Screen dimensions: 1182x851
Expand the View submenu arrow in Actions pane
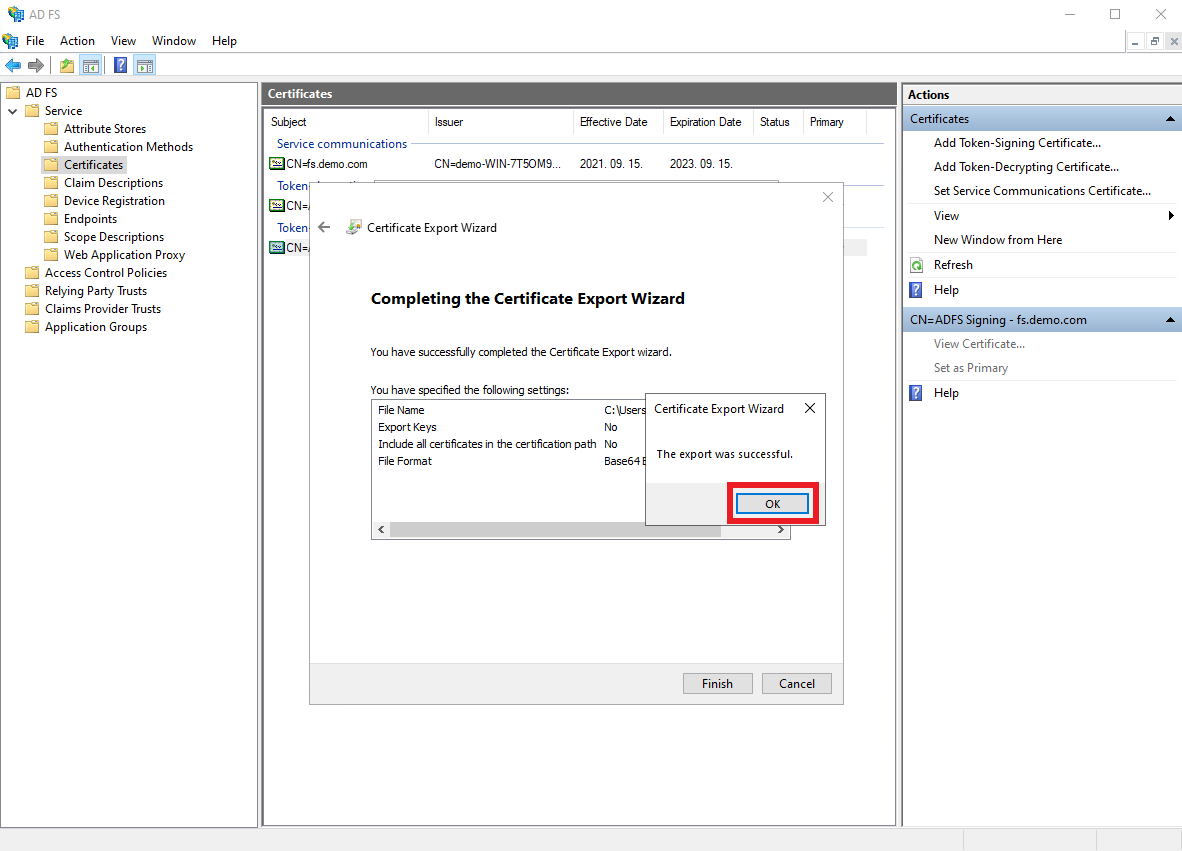click(x=1171, y=216)
